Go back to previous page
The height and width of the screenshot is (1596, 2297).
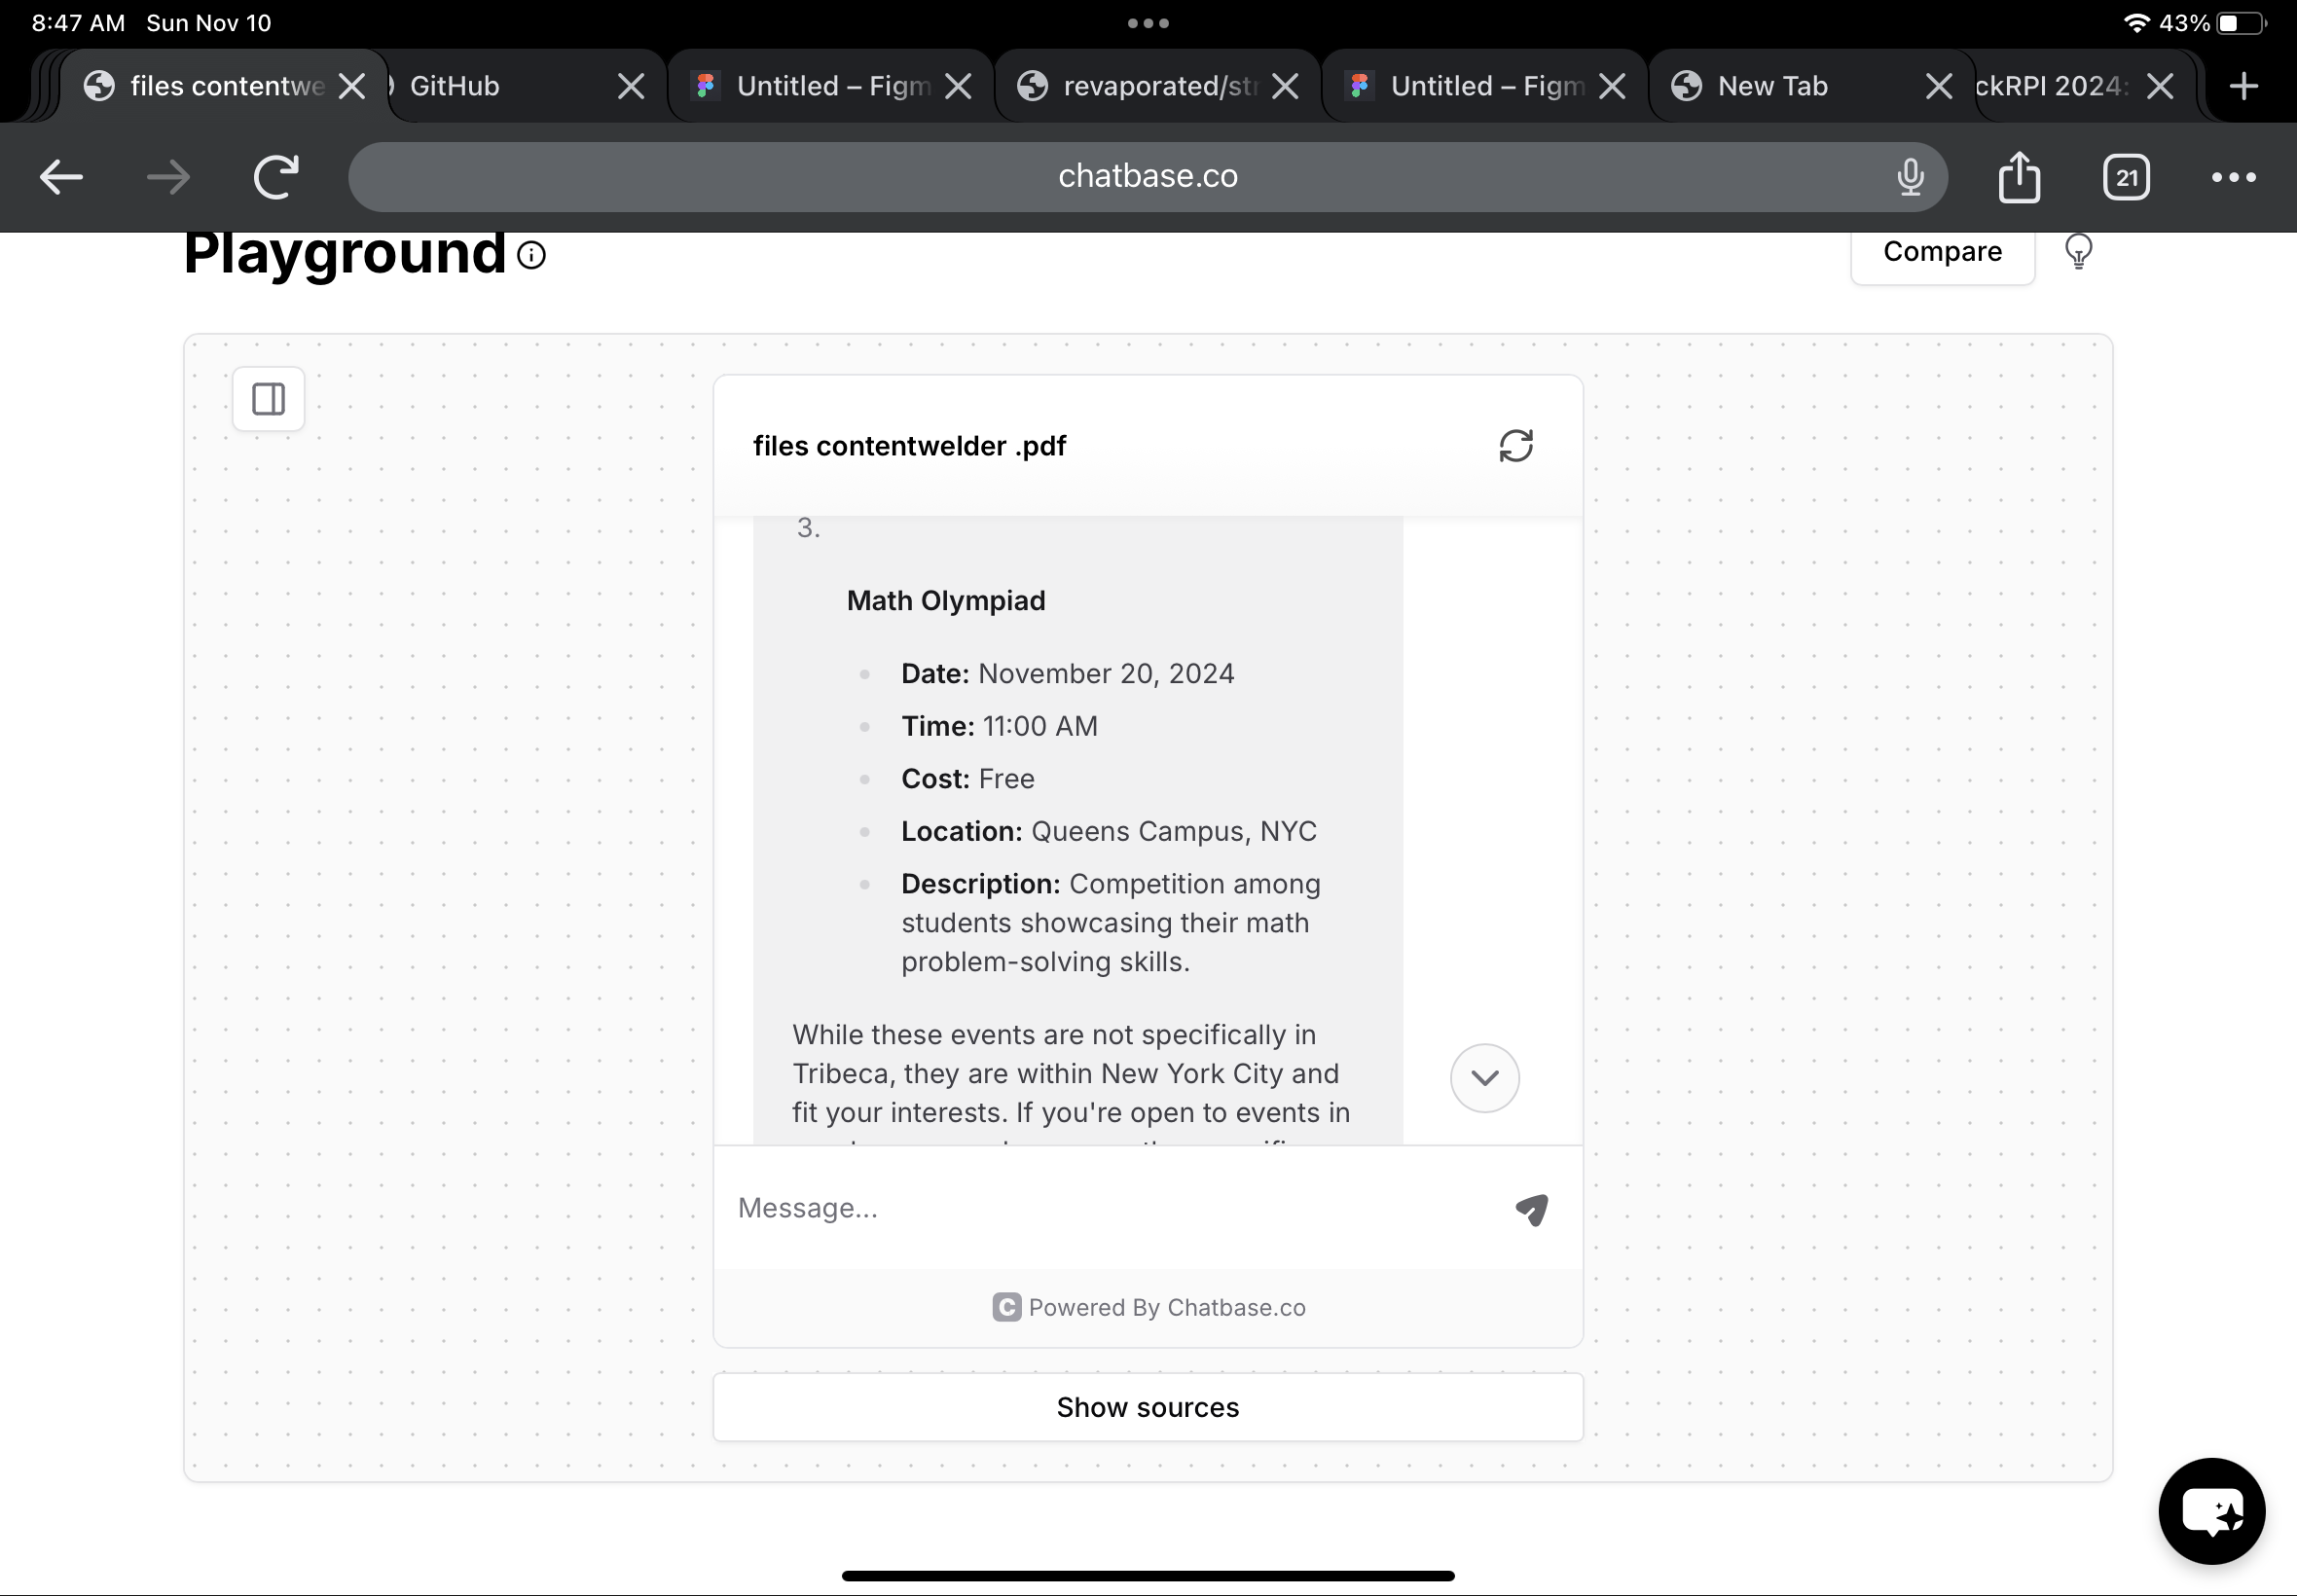[x=61, y=177]
